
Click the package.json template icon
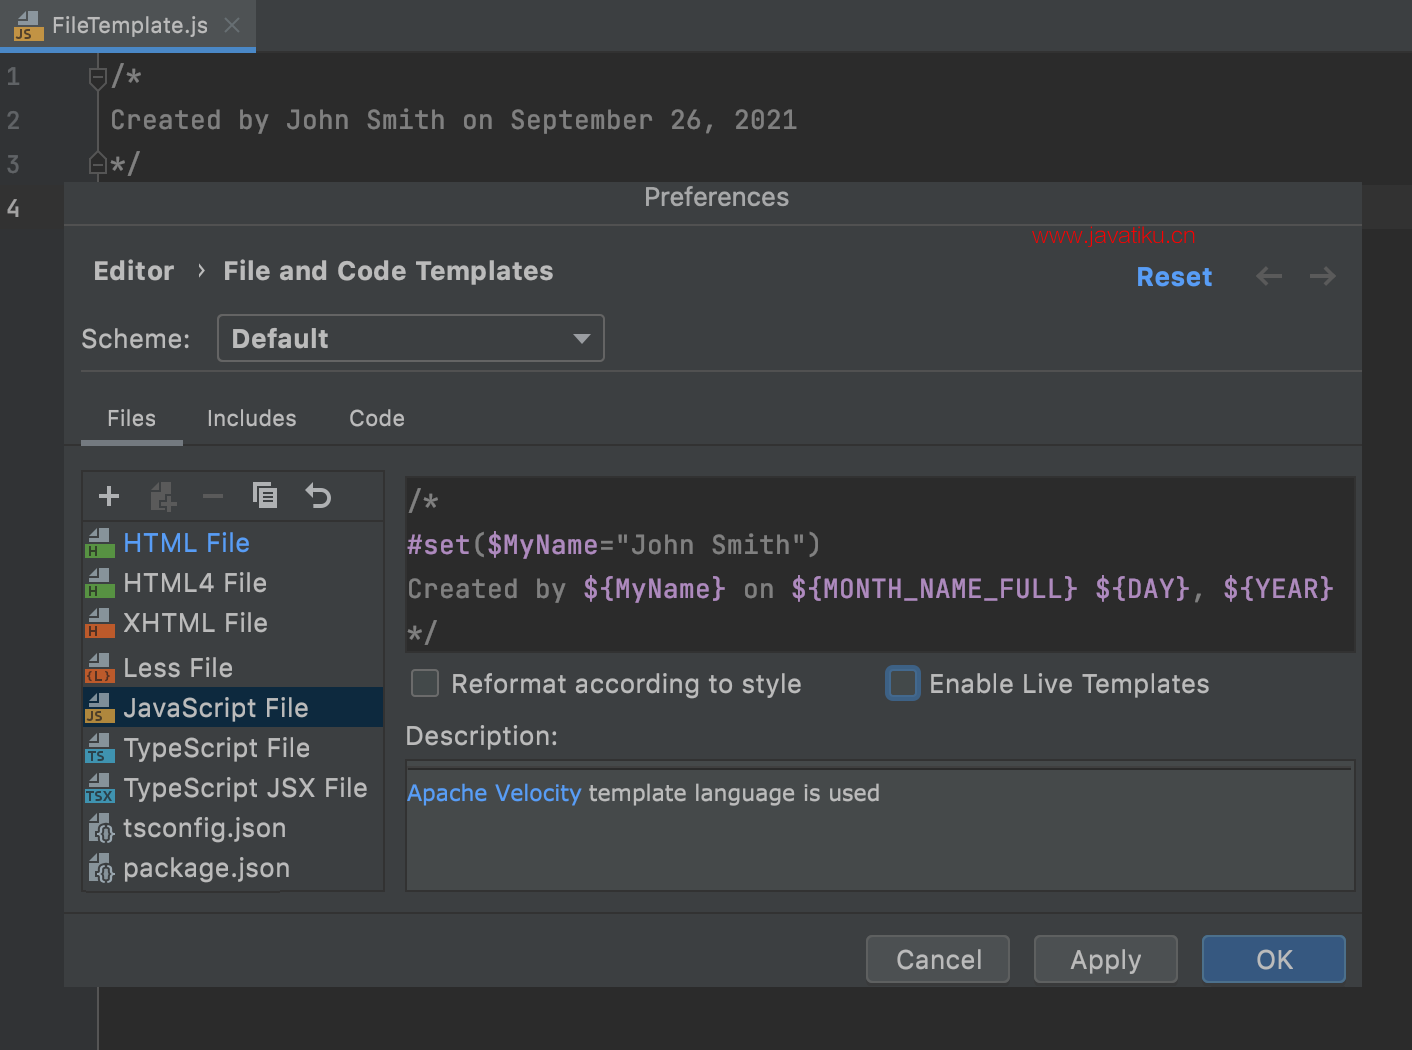coord(101,868)
